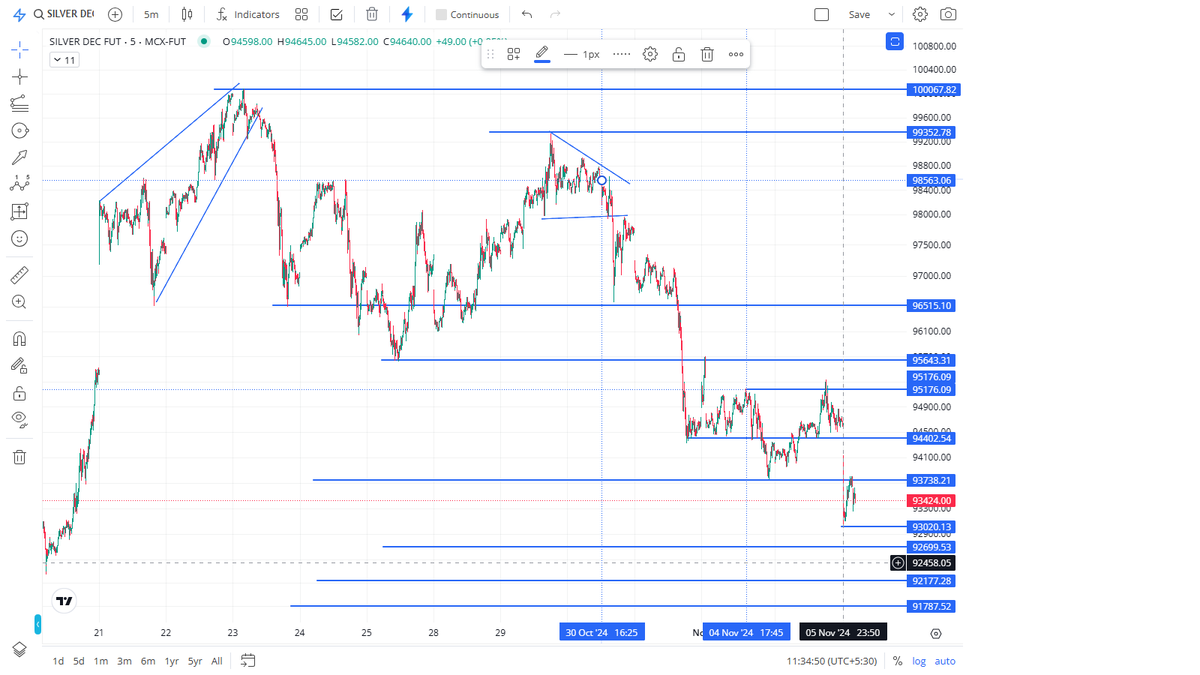This screenshot has width=1200, height=675.
Task: Toggle stay in drawing mode
Action: click(19, 365)
